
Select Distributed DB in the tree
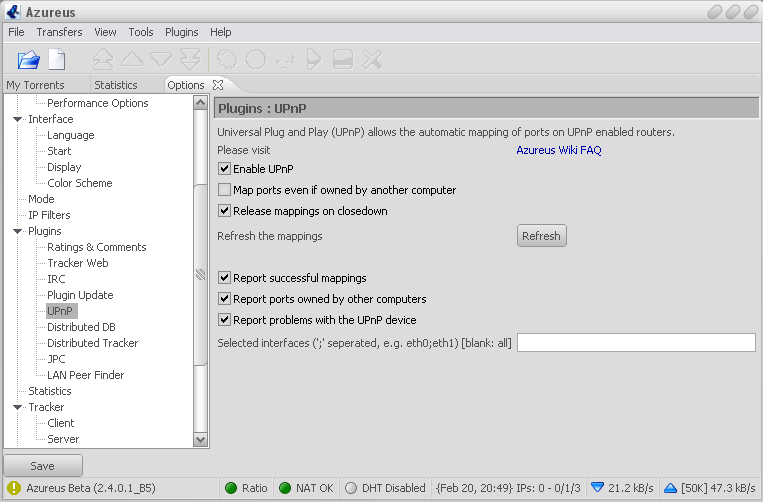(x=81, y=327)
